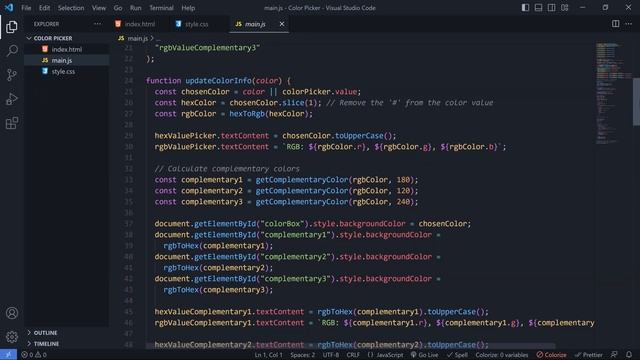Toggle the bottom panel layout button

point(538,8)
